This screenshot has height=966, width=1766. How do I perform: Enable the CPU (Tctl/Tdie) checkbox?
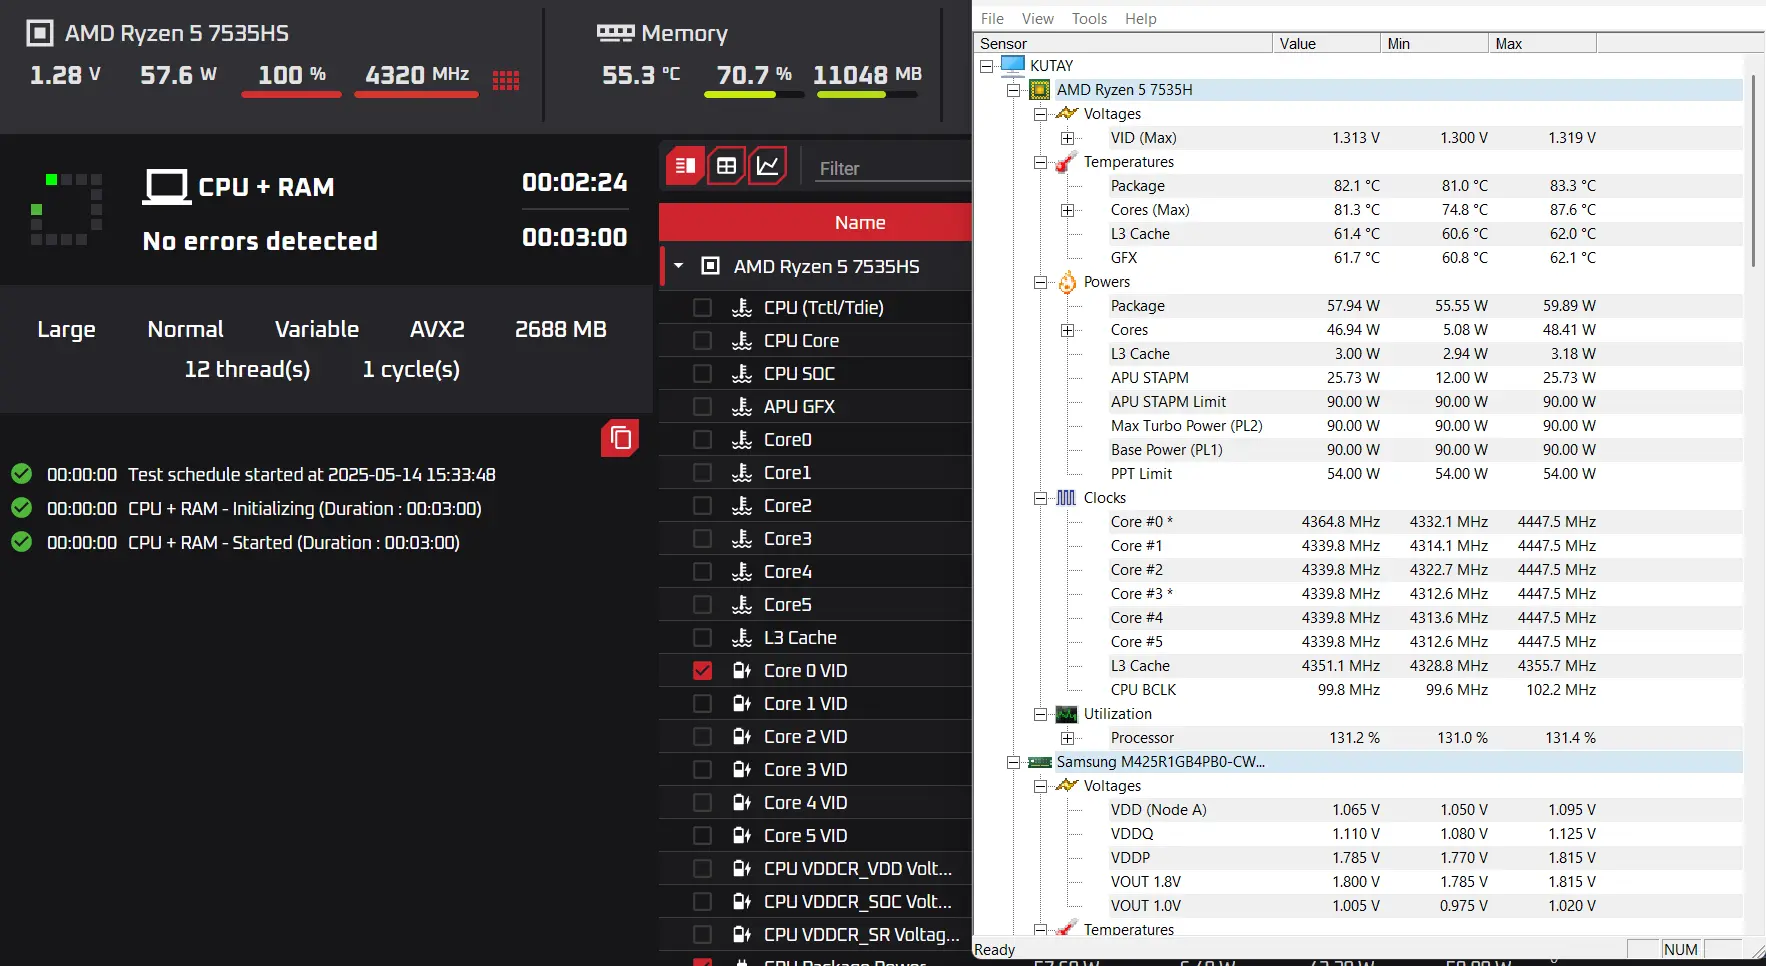point(703,308)
